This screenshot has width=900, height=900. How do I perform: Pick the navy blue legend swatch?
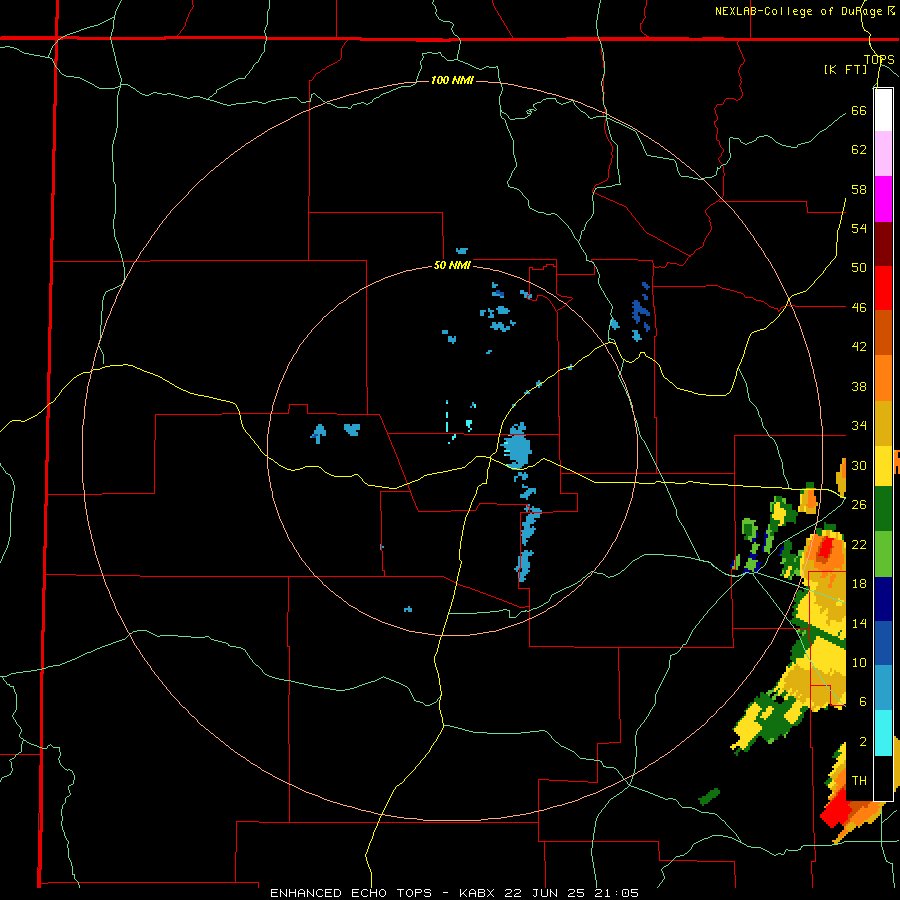click(x=883, y=599)
